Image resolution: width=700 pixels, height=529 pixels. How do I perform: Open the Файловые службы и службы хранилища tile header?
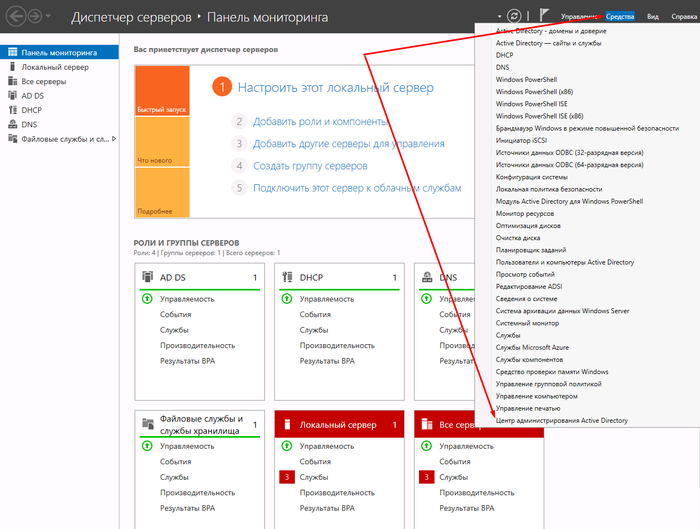click(x=200, y=424)
